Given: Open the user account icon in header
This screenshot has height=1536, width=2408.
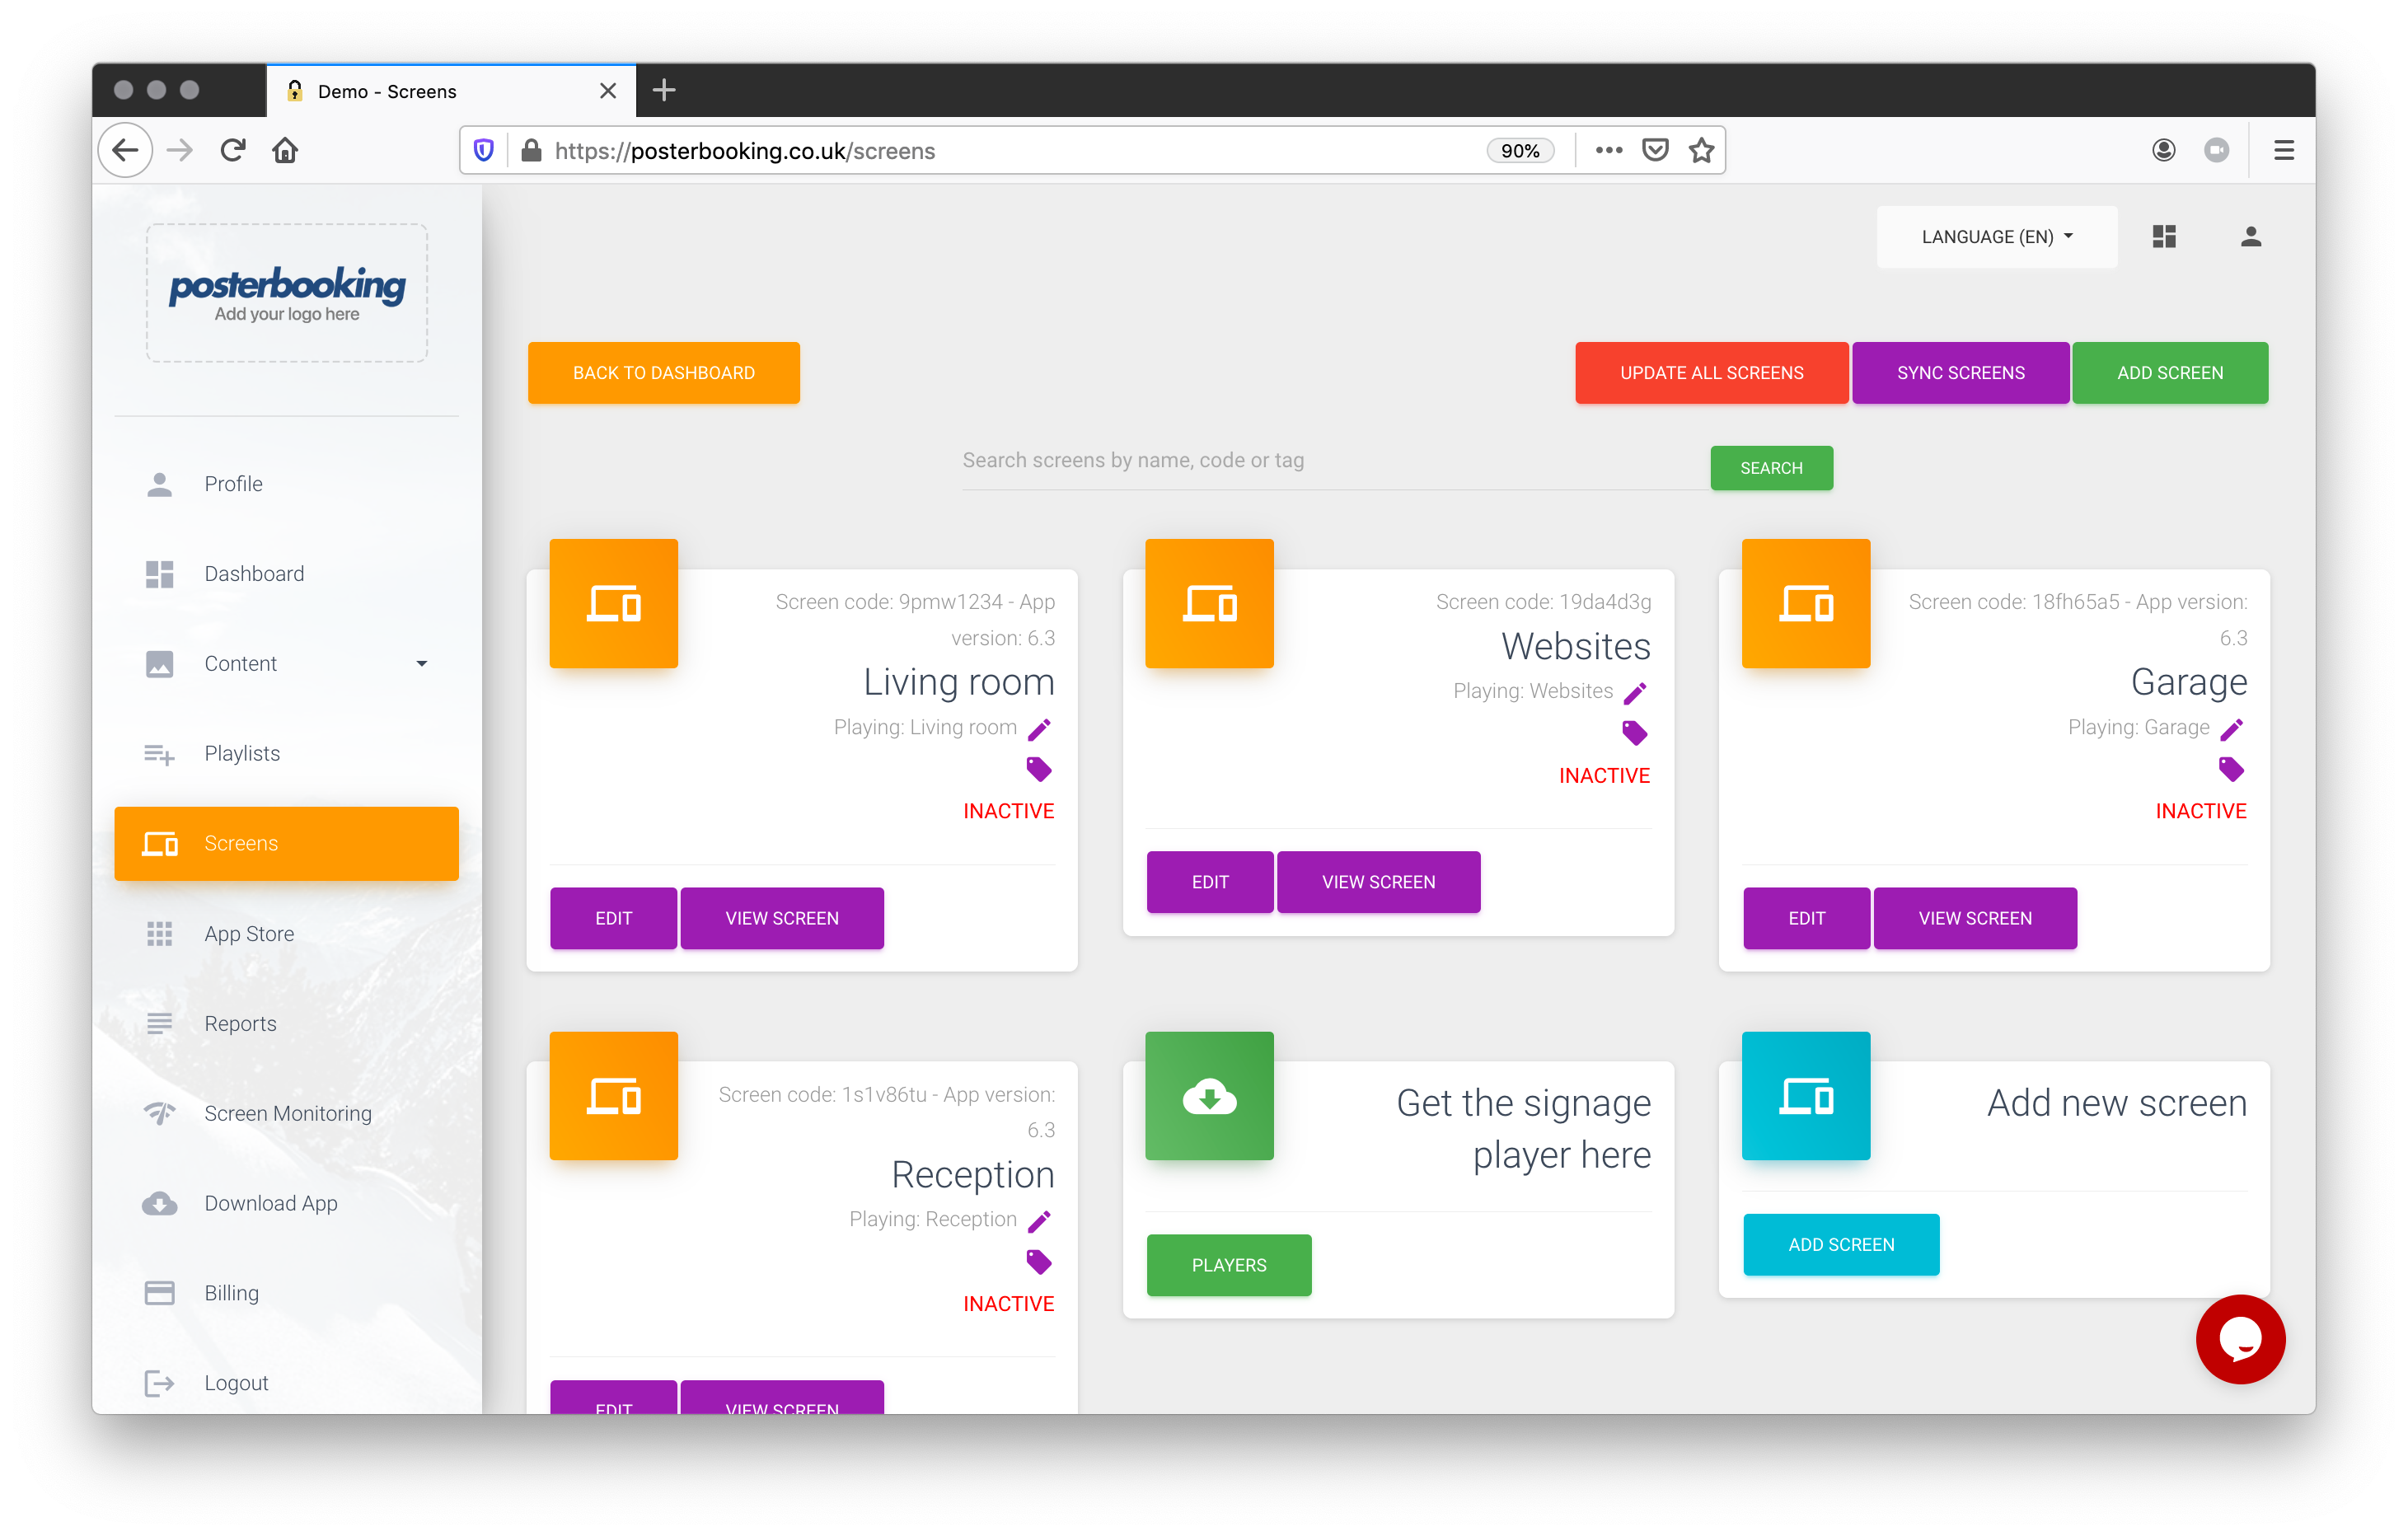Looking at the screenshot, I should pyautogui.click(x=2251, y=236).
